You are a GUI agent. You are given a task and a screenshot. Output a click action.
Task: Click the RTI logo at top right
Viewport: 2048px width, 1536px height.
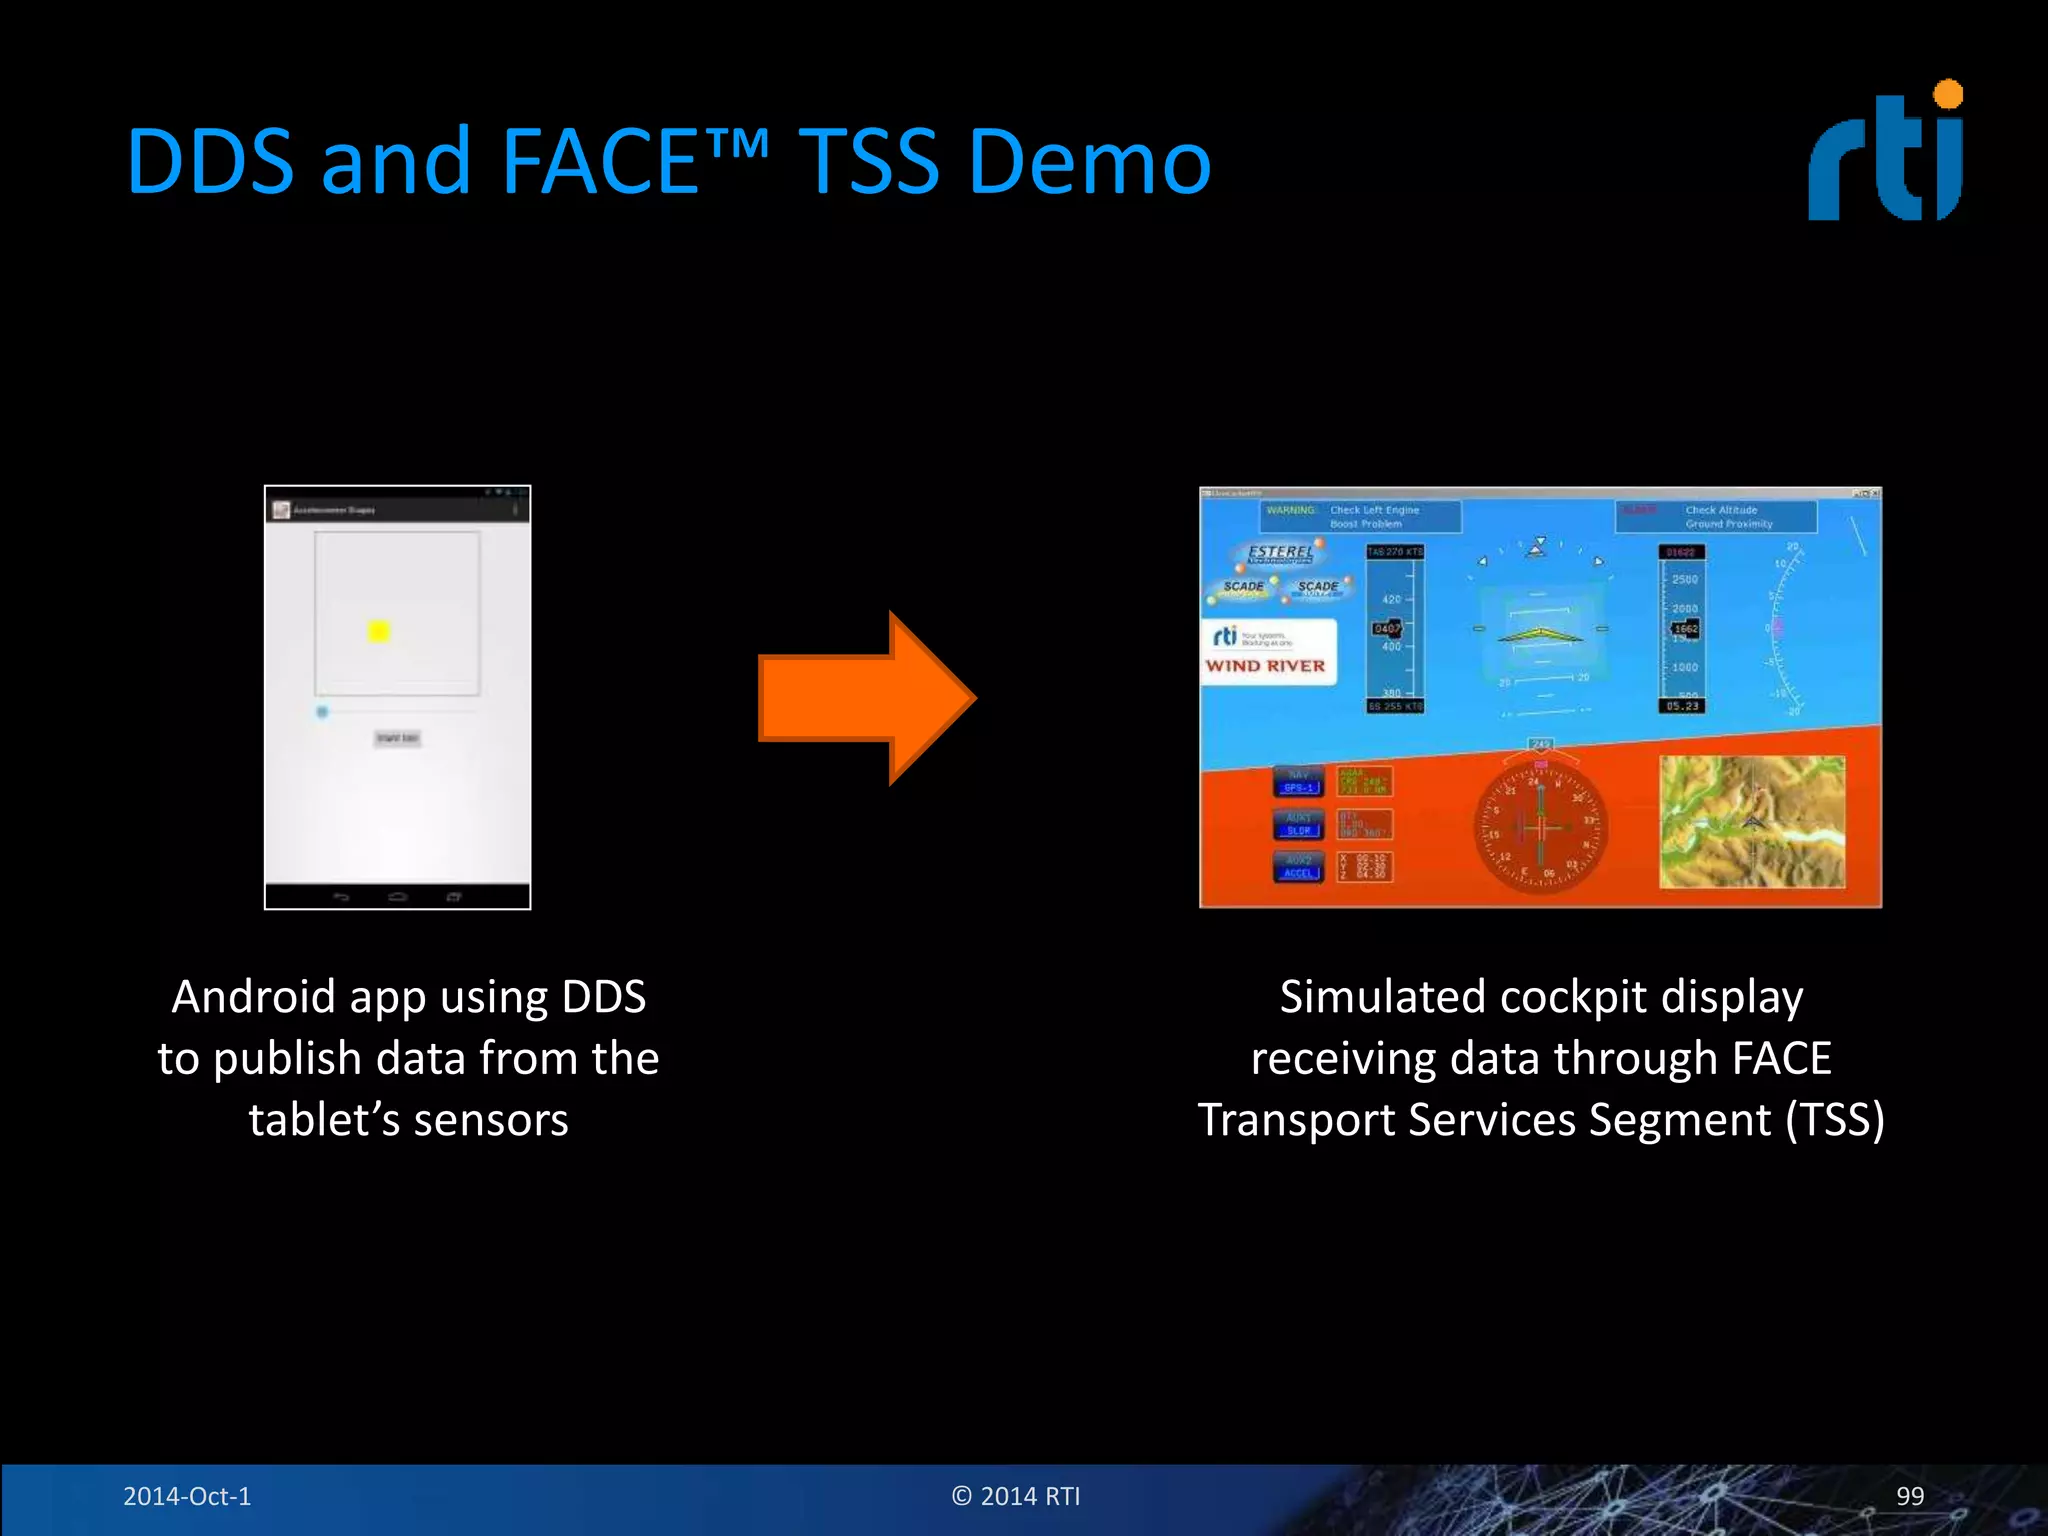point(1886,150)
